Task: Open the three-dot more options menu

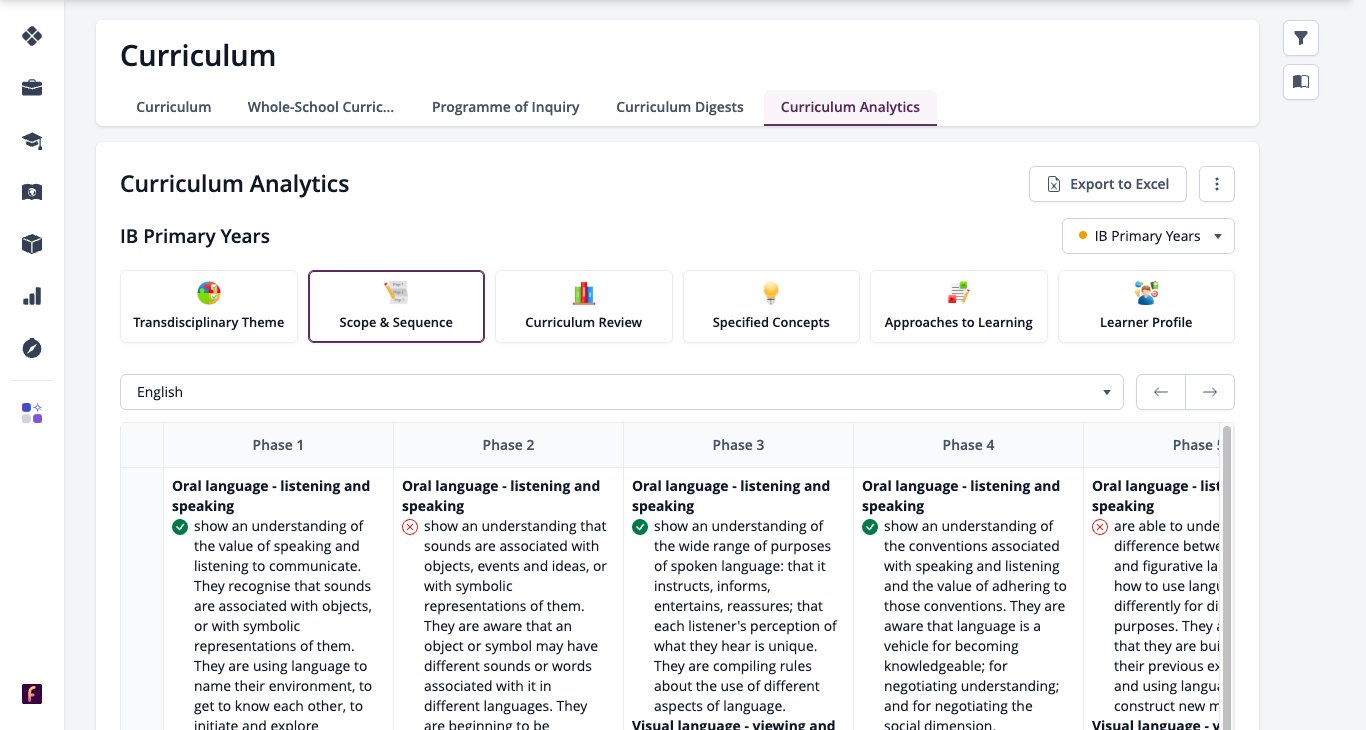Action: click(x=1217, y=184)
